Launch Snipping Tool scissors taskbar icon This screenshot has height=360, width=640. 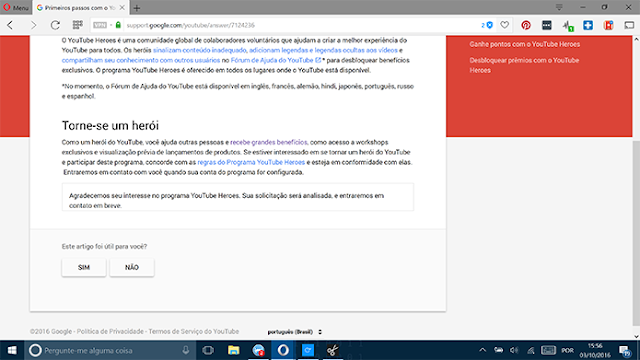[333, 350]
